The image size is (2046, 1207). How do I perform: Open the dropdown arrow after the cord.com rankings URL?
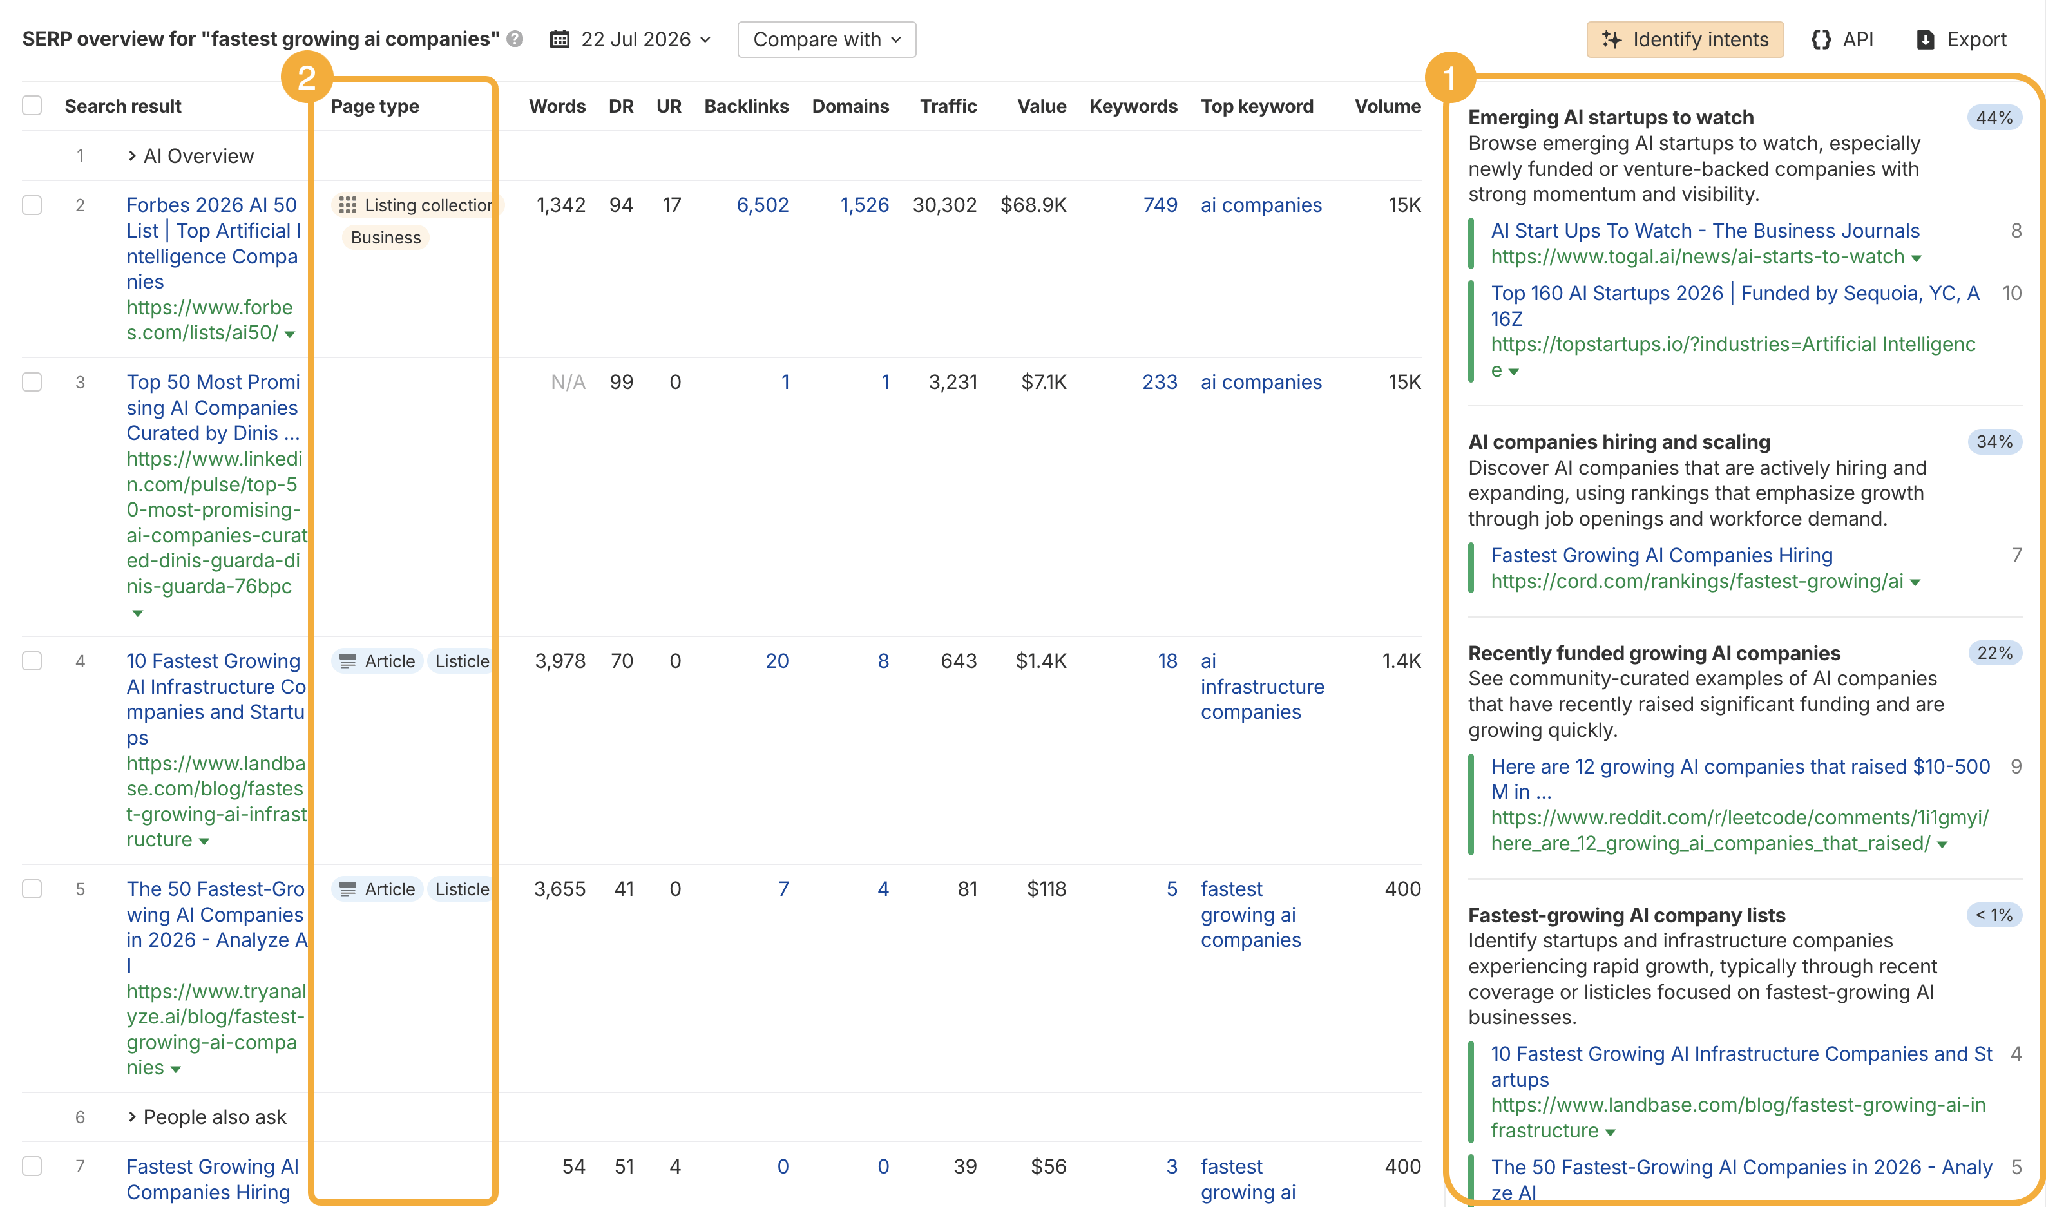tap(1915, 582)
